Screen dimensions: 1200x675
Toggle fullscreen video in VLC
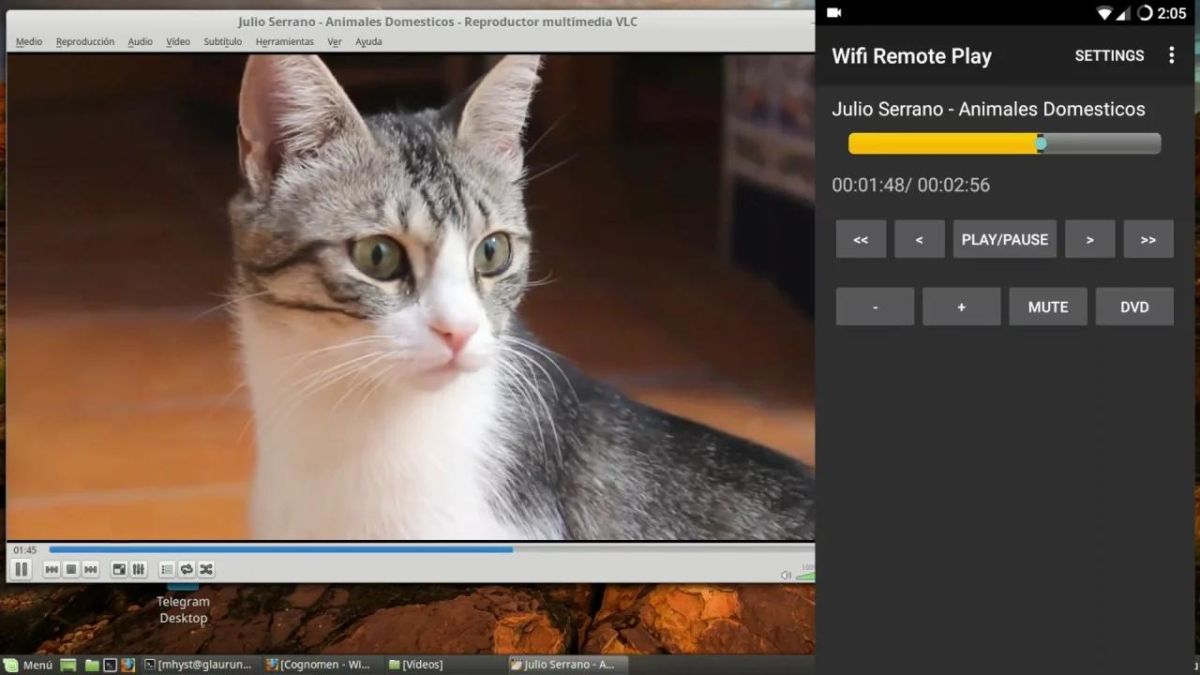coord(119,569)
